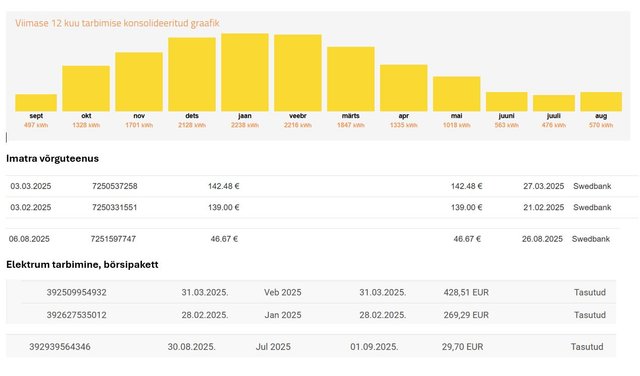Click the okt 1328 kWh bar
Viewport: 640px width, 376px height.
[x=86, y=89]
